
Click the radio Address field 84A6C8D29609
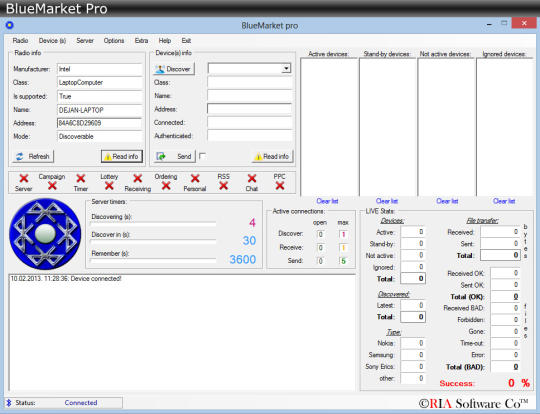[x=100, y=123]
